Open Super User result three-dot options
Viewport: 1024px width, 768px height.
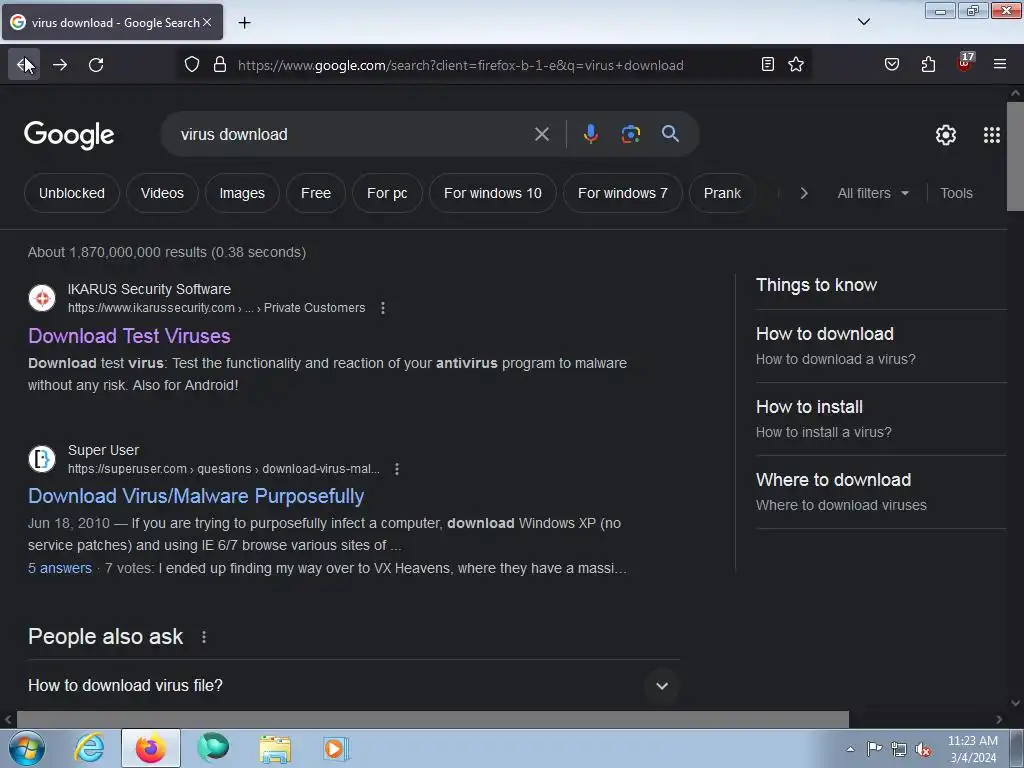click(396, 469)
